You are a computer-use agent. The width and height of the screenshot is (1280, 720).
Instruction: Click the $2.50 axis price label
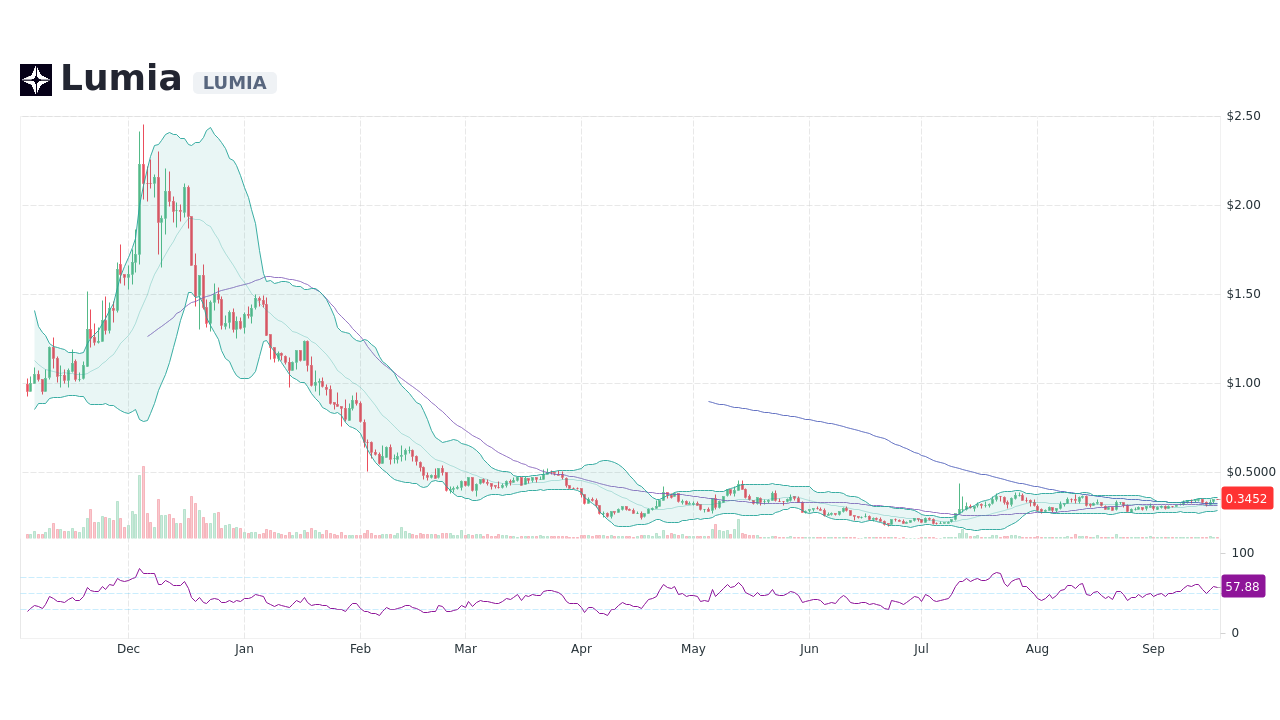pyautogui.click(x=1241, y=116)
